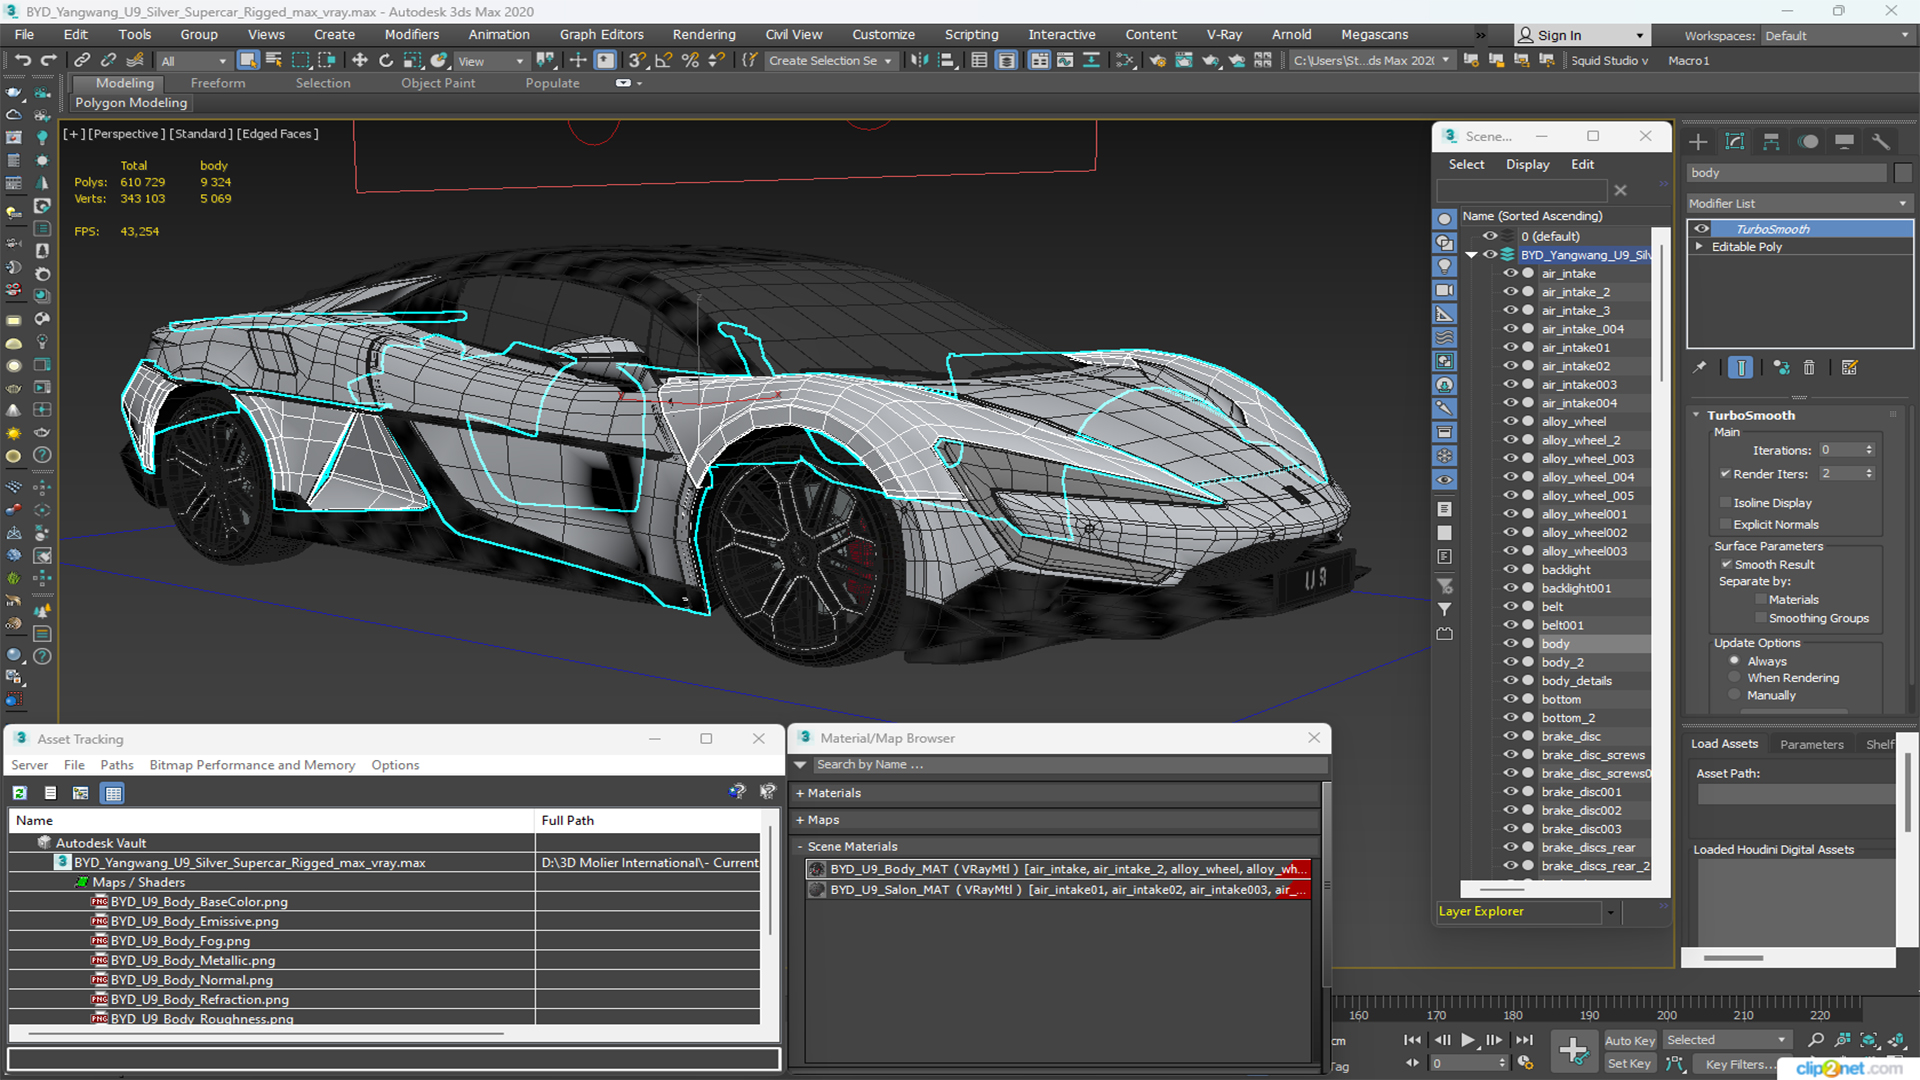Enable the Explicit Normals checkbox
This screenshot has height=1080, width=1920.
click(1725, 525)
